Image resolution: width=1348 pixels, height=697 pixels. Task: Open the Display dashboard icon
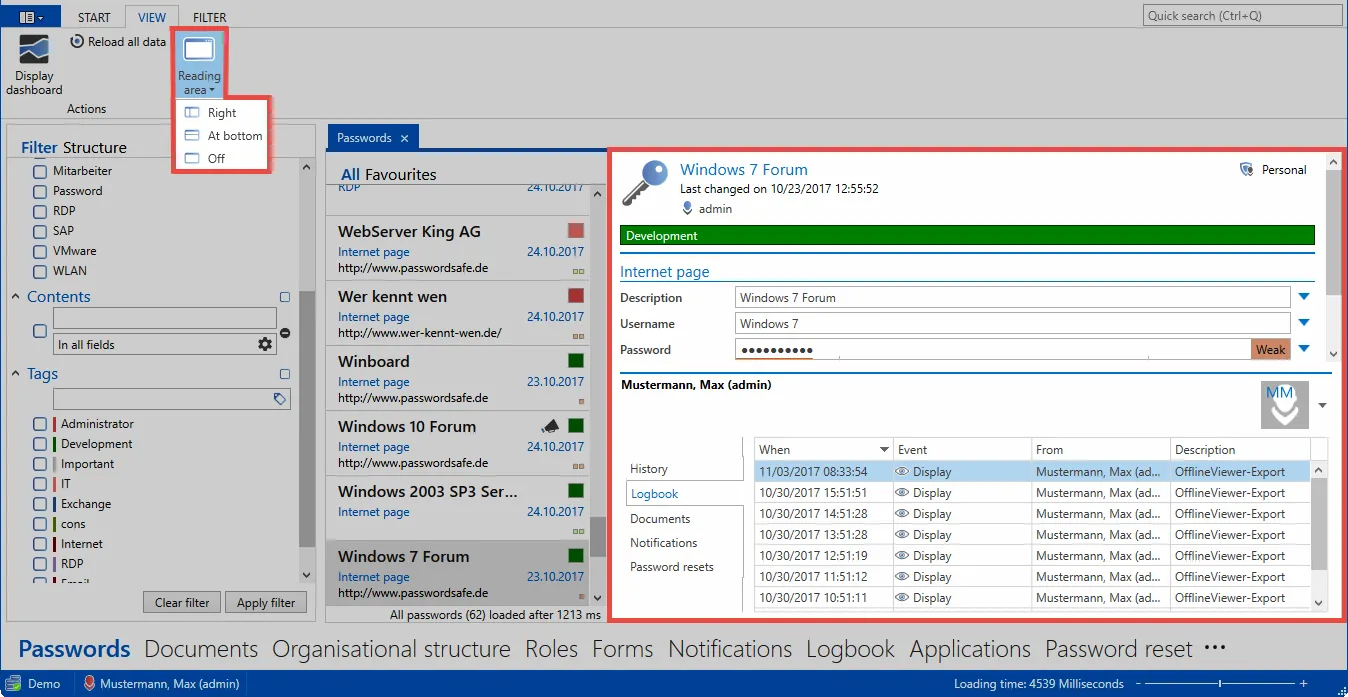point(34,49)
